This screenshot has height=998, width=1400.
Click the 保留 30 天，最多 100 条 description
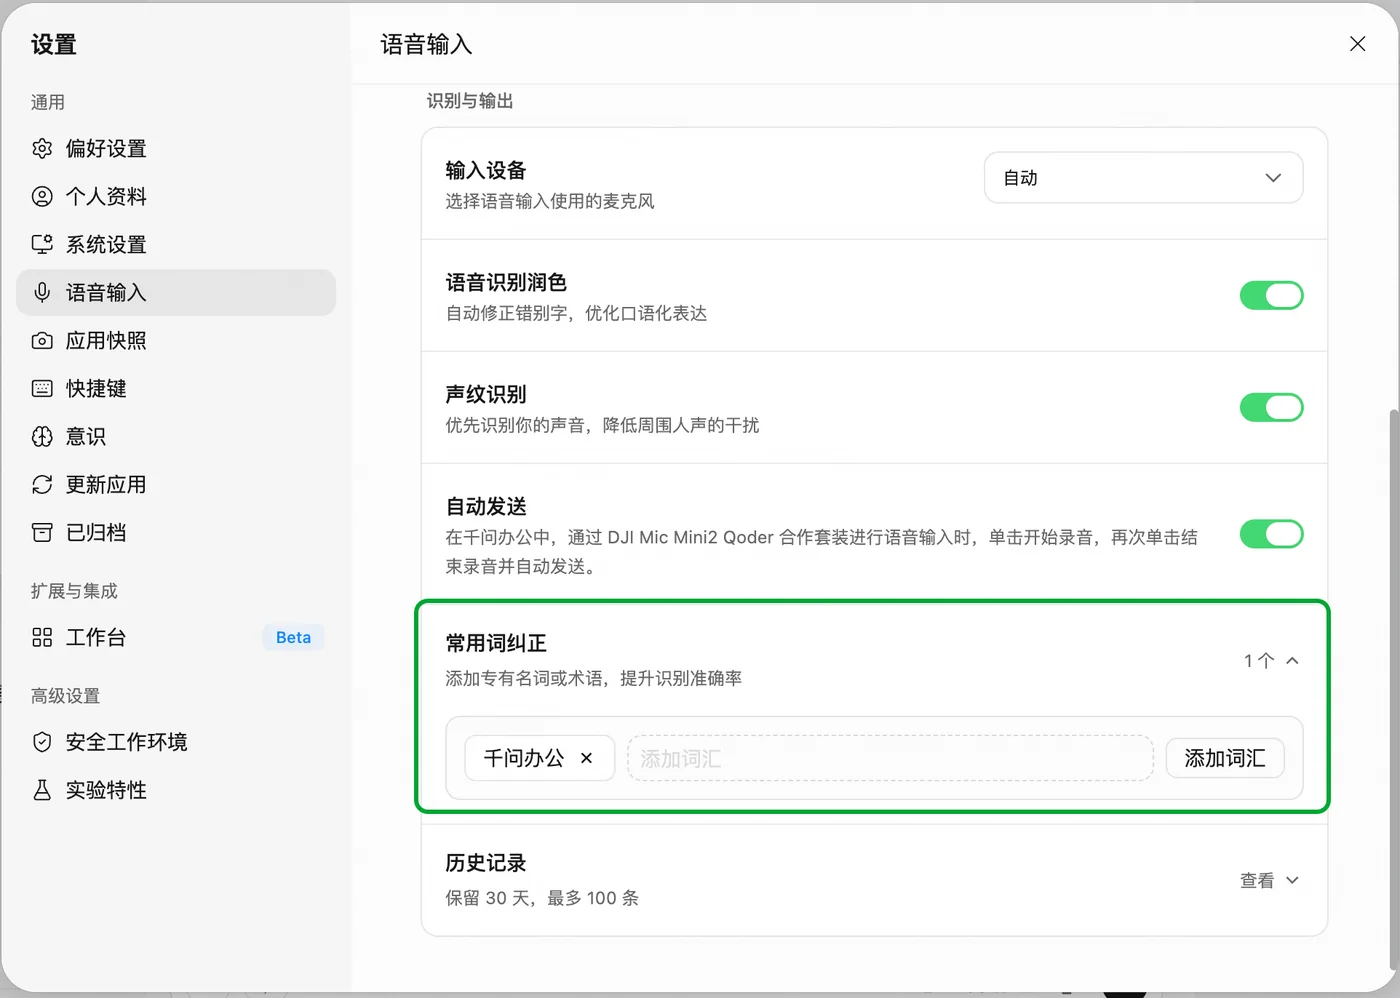click(542, 898)
